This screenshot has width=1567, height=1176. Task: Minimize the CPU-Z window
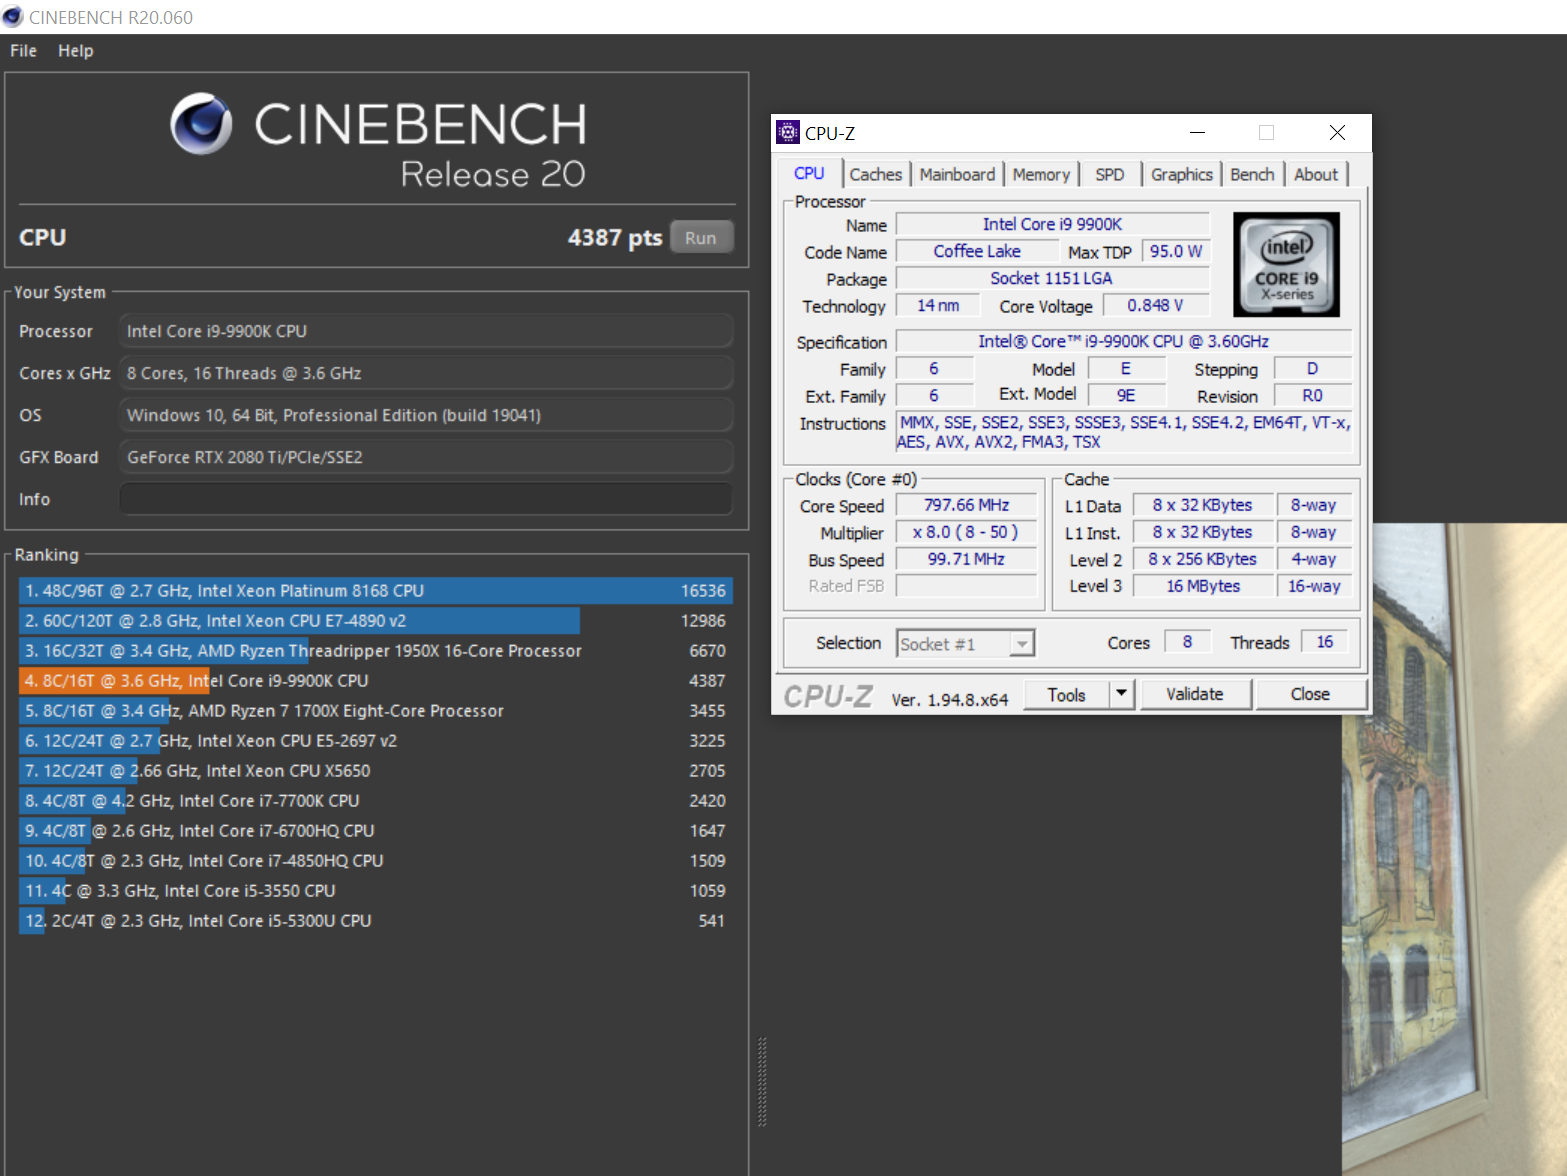pos(1197,132)
